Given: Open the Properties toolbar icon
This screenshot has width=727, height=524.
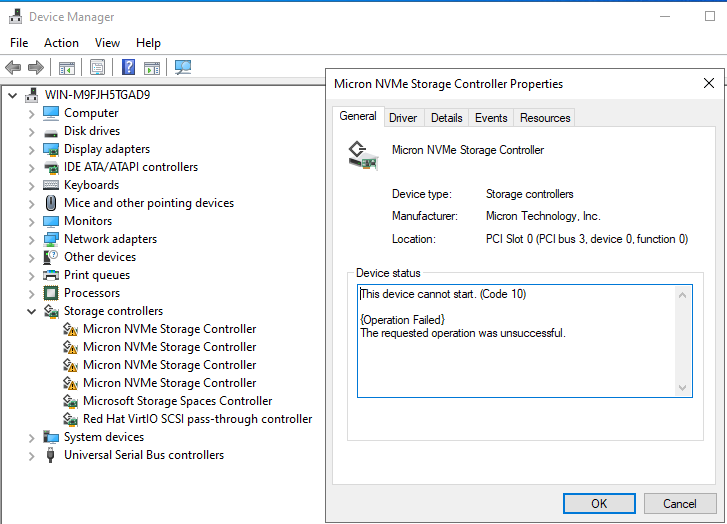Looking at the screenshot, I should tap(97, 67).
